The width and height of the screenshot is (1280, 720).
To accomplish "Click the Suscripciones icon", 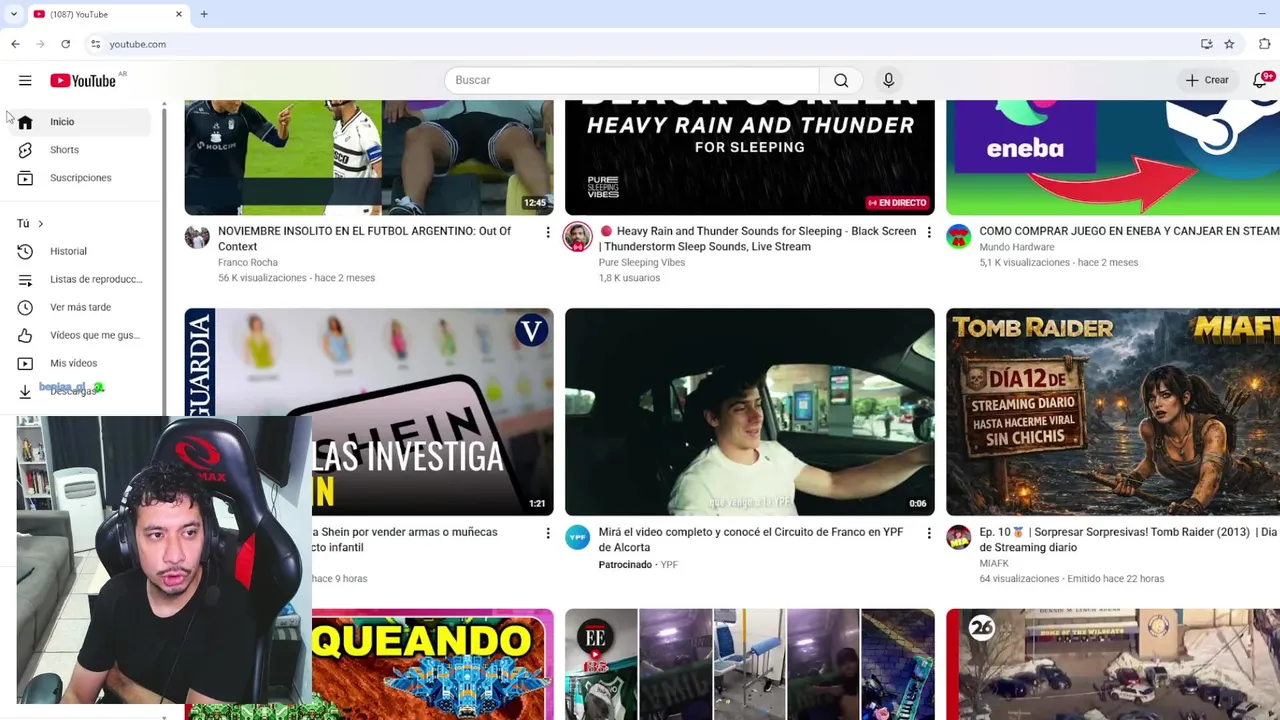I will (x=25, y=177).
